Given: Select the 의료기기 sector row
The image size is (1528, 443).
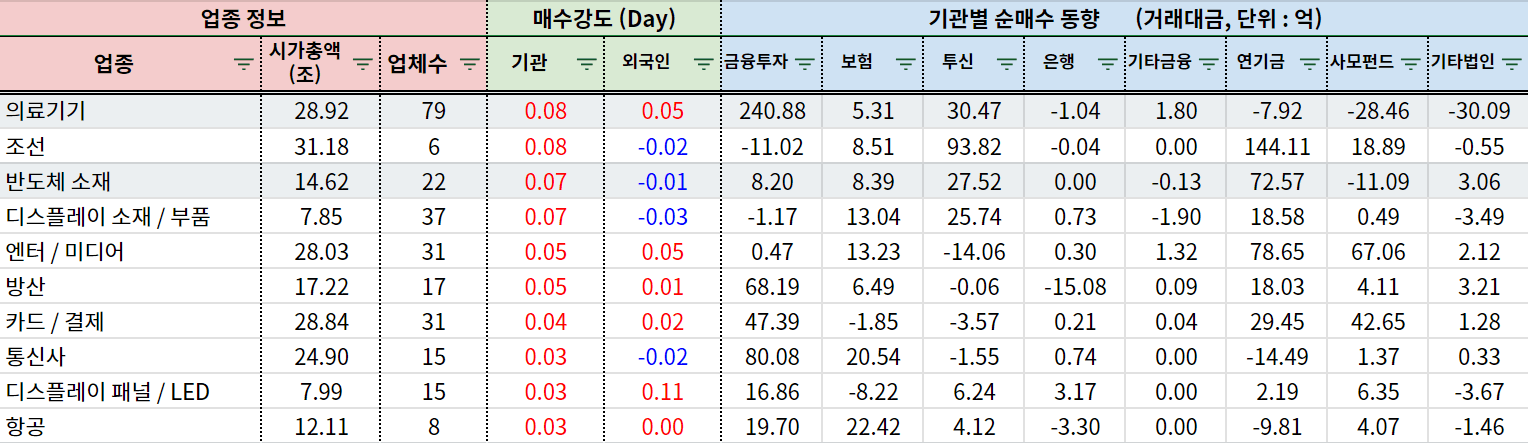Looking at the screenshot, I should point(45,112).
